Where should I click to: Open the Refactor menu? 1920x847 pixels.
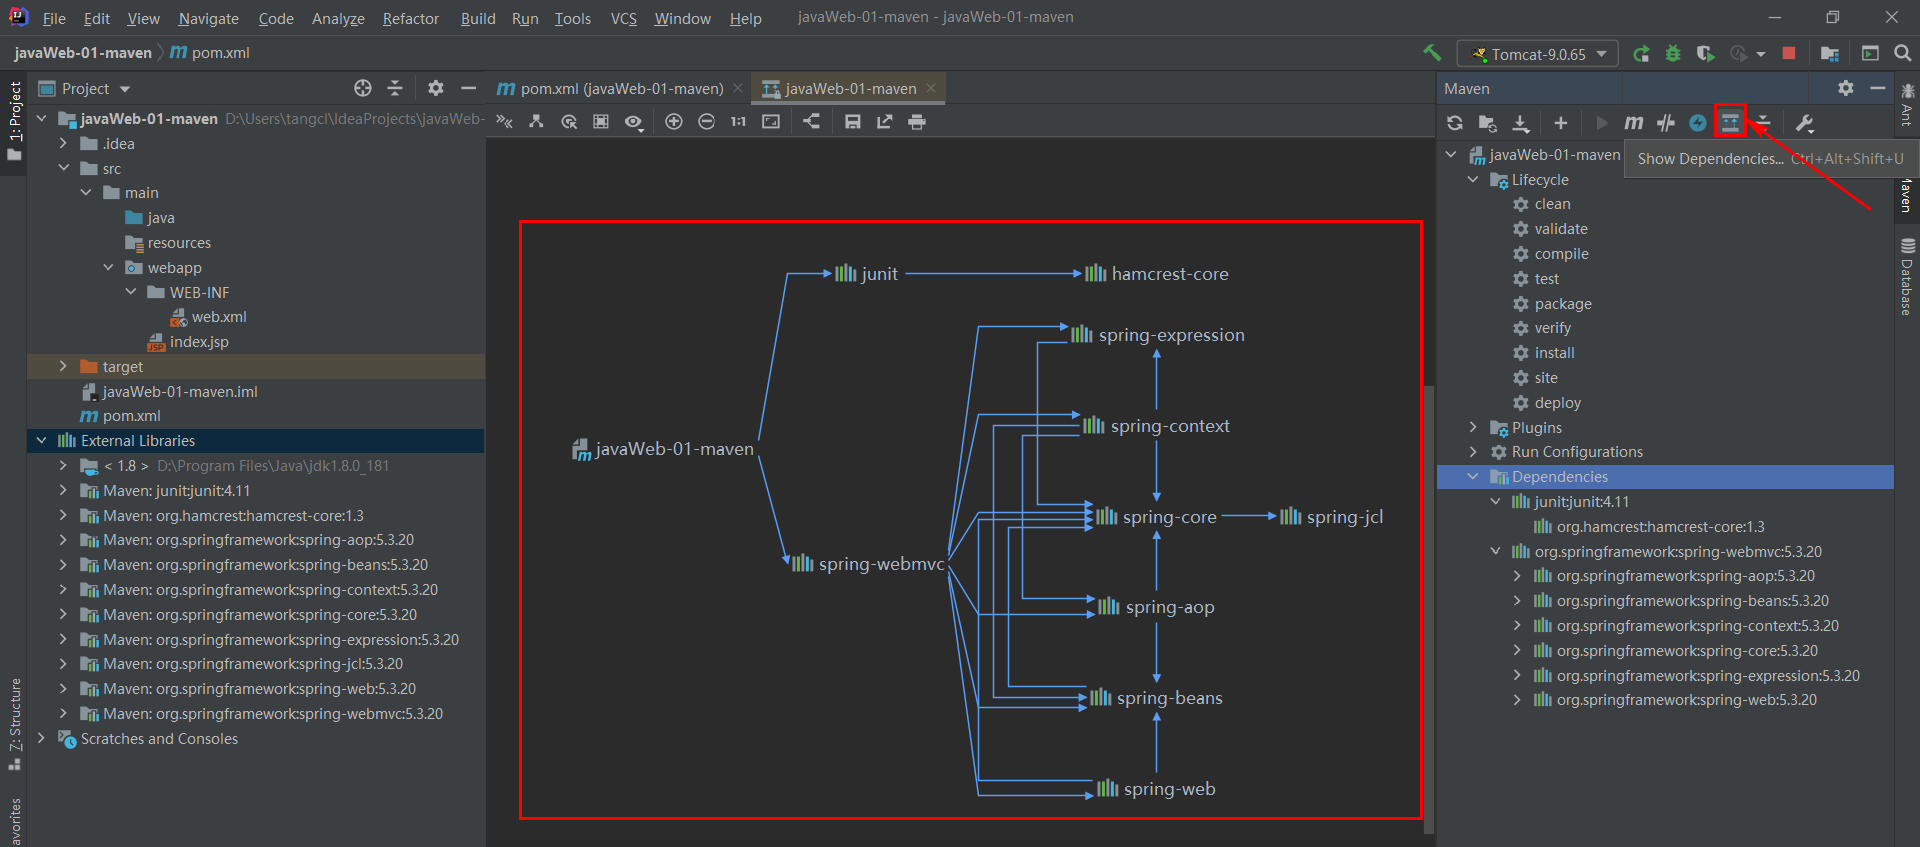pyautogui.click(x=411, y=18)
